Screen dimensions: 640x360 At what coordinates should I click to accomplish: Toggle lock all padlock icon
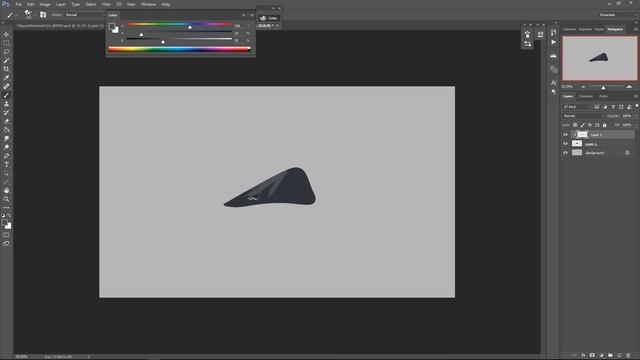604,125
